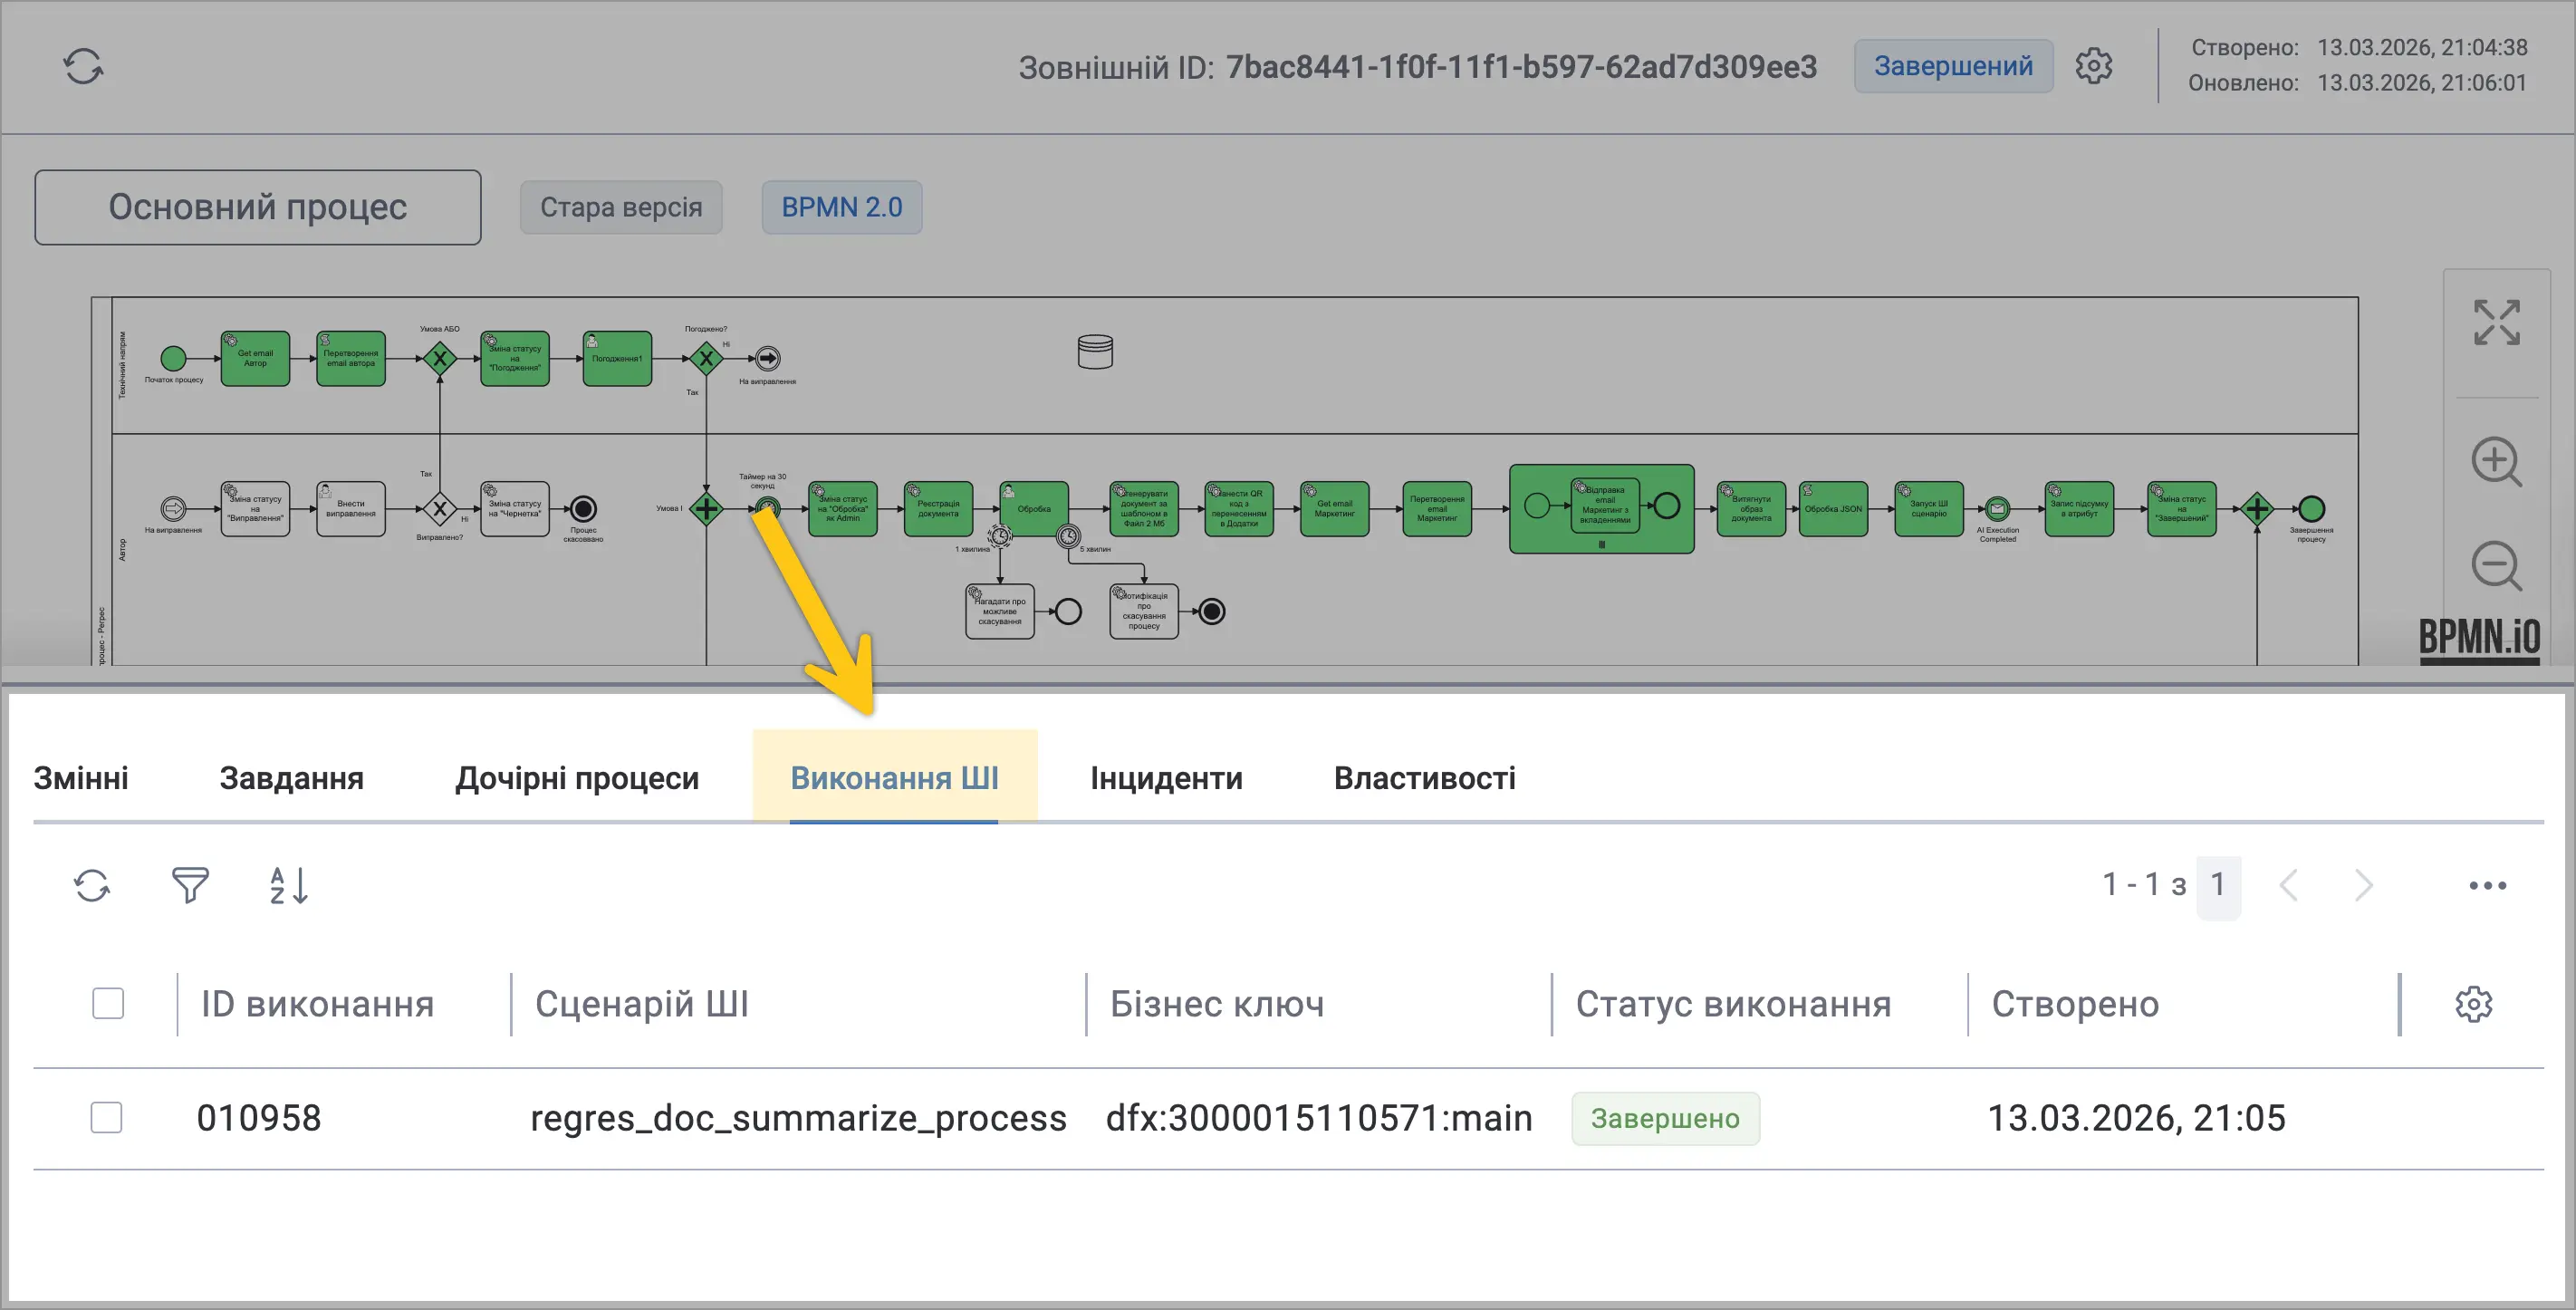Screen dimensions: 2576x1310
Task: Open the table filter funnel
Action: (x=190, y=885)
